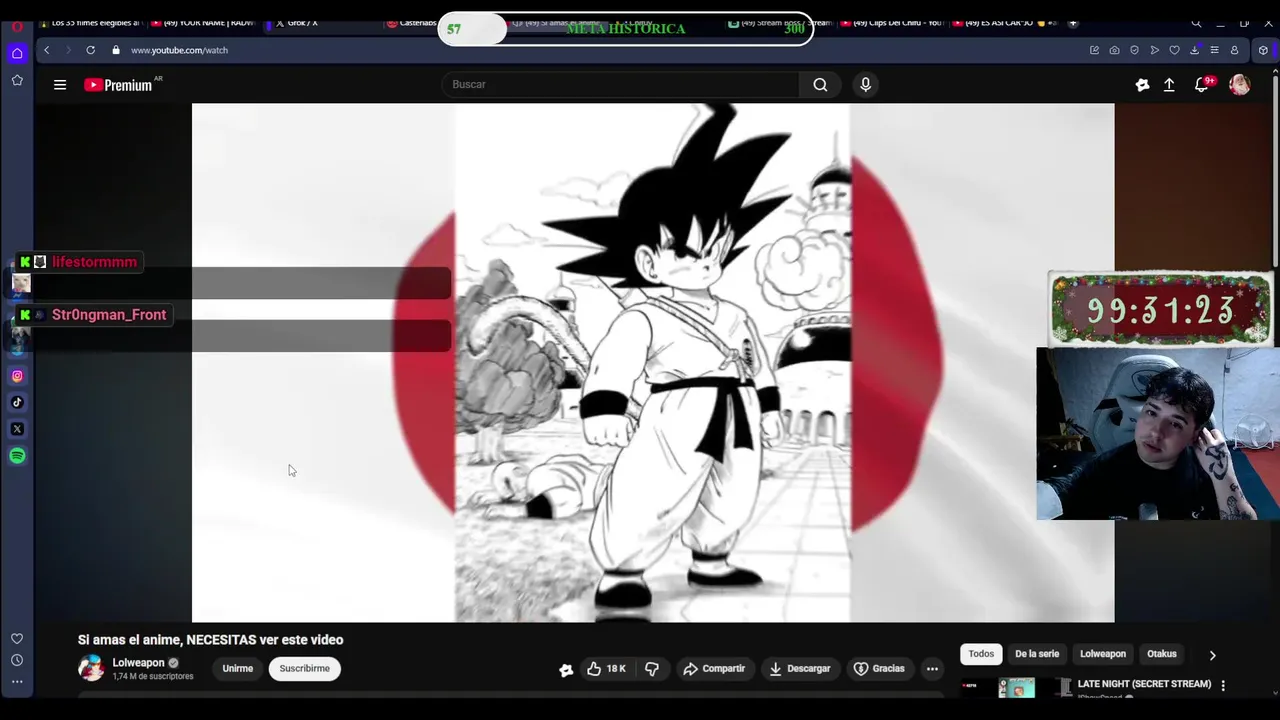Click the address bar heart bookmark icon
This screenshot has height=720, width=1280.
click(x=1174, y=50)
